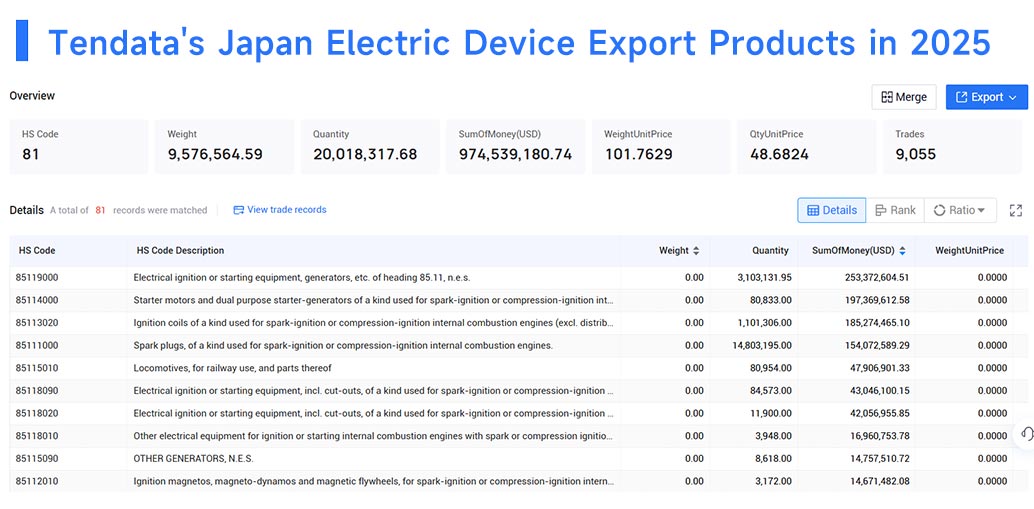Click the customer support headset icon
The height and width of the screenshot is (509, 1034).
click(x=1026, y=433)
